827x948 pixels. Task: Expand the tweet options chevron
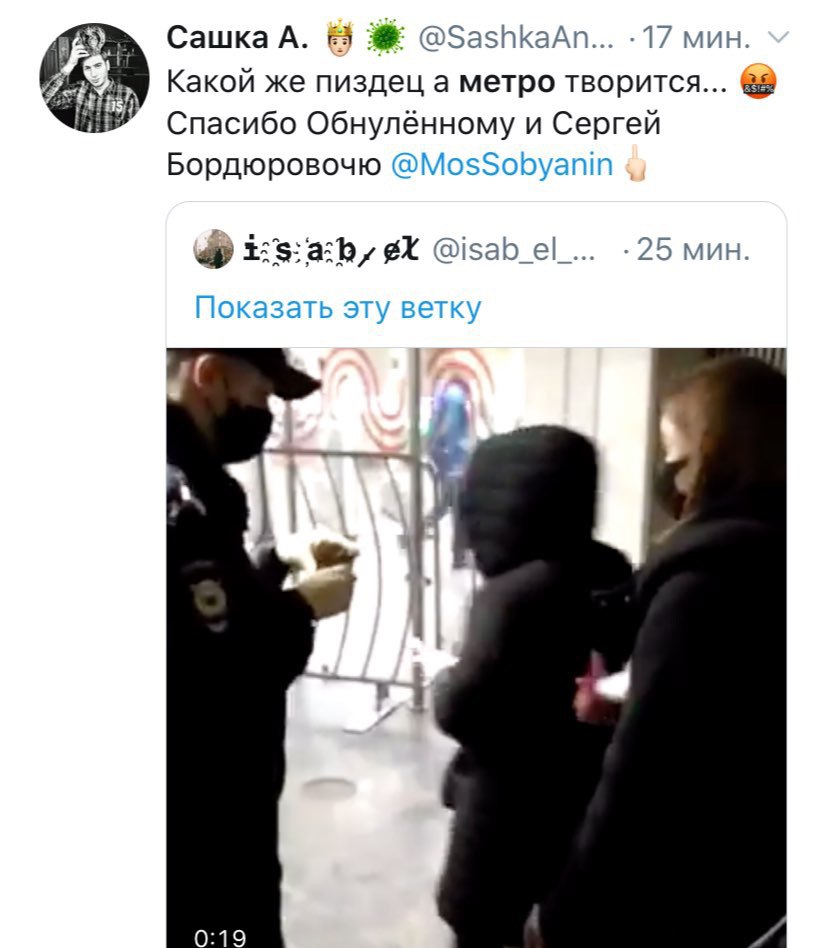[x=777, y=37]
